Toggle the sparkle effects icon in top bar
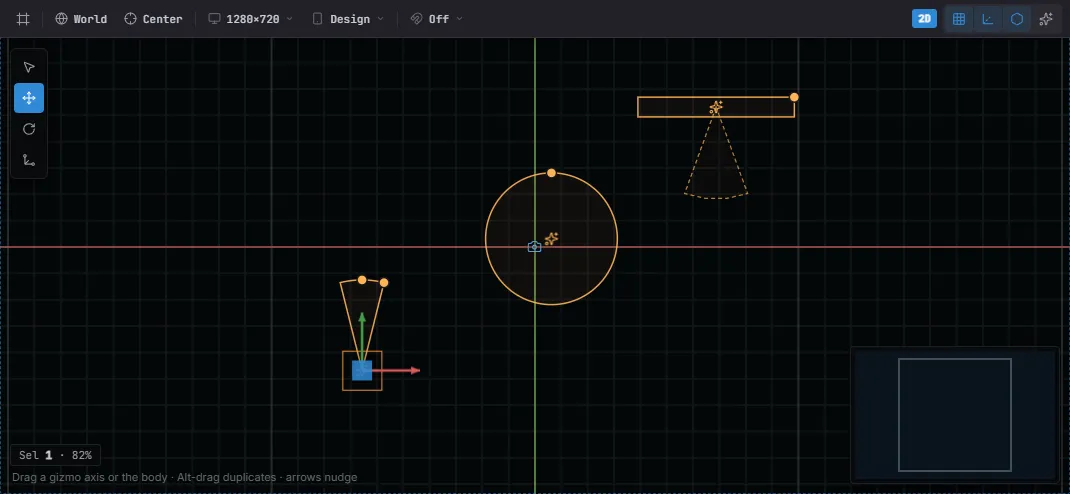This screenshot has height=494, width=1070. [1046, 19]
